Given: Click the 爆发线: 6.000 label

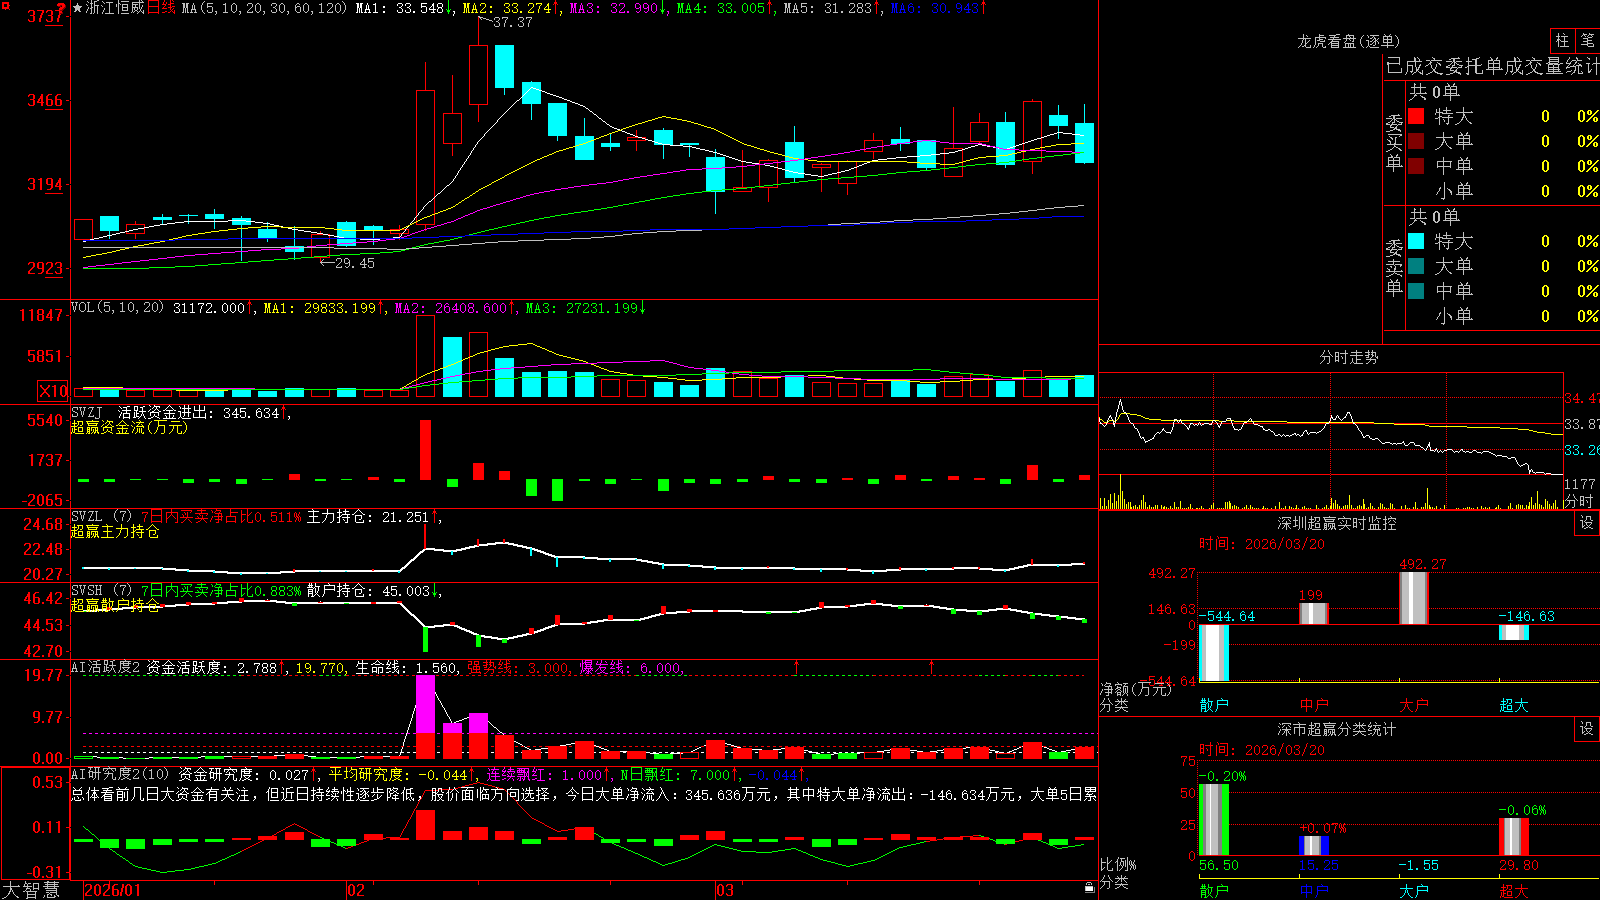Looking at the screenshot, I should [630, 668].
